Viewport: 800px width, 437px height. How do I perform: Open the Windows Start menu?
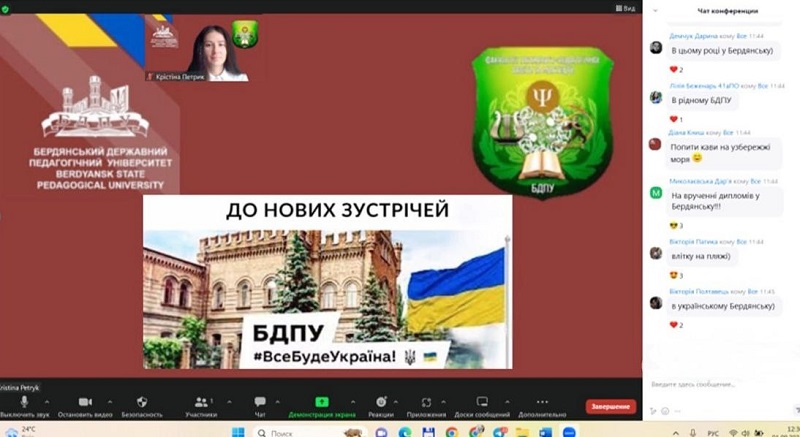point(238,432)
